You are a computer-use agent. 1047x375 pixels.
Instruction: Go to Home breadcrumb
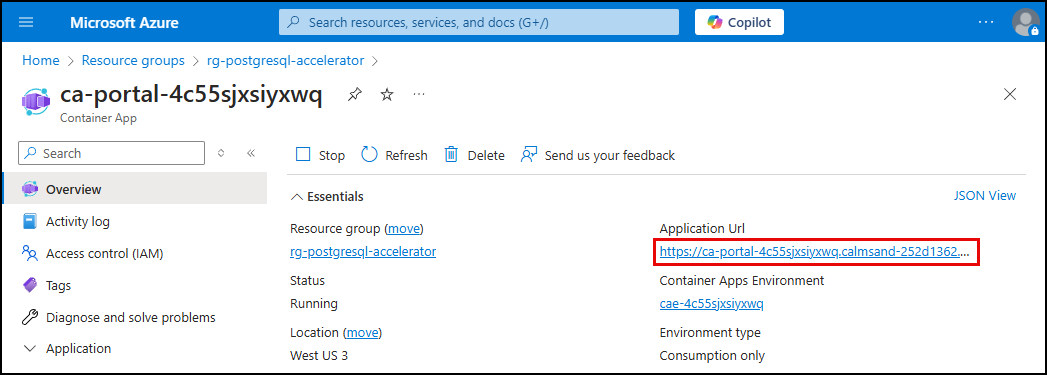pos(41,60)
